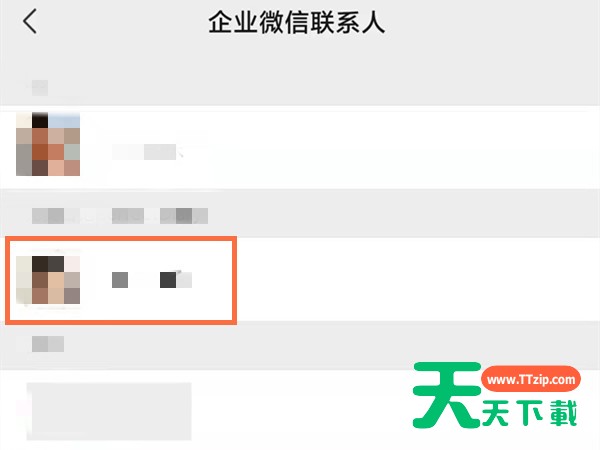Click the empty header area right of the title

(490, 22)
